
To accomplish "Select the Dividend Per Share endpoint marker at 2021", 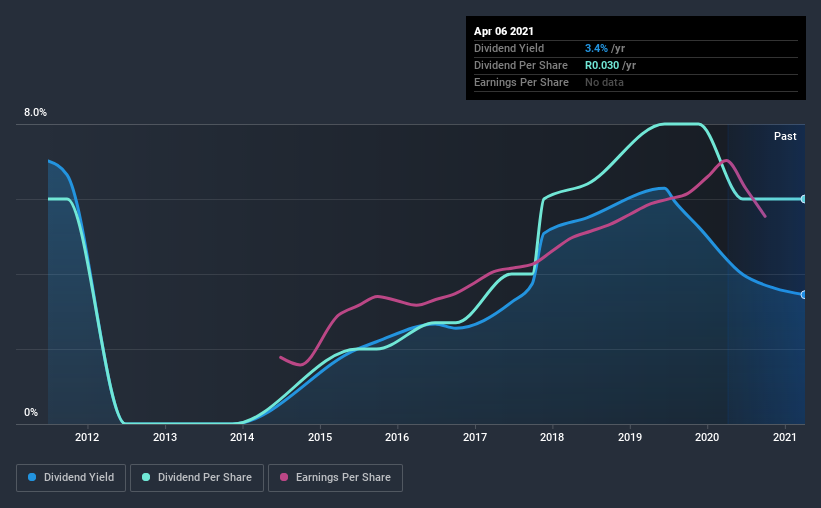I will point(803,199).
